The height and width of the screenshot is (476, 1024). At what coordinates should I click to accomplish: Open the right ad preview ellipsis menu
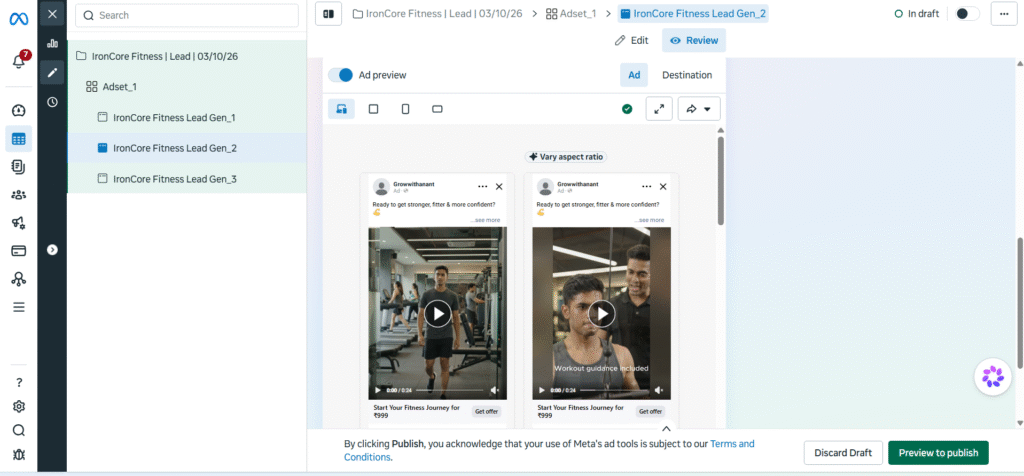[647, 187]
